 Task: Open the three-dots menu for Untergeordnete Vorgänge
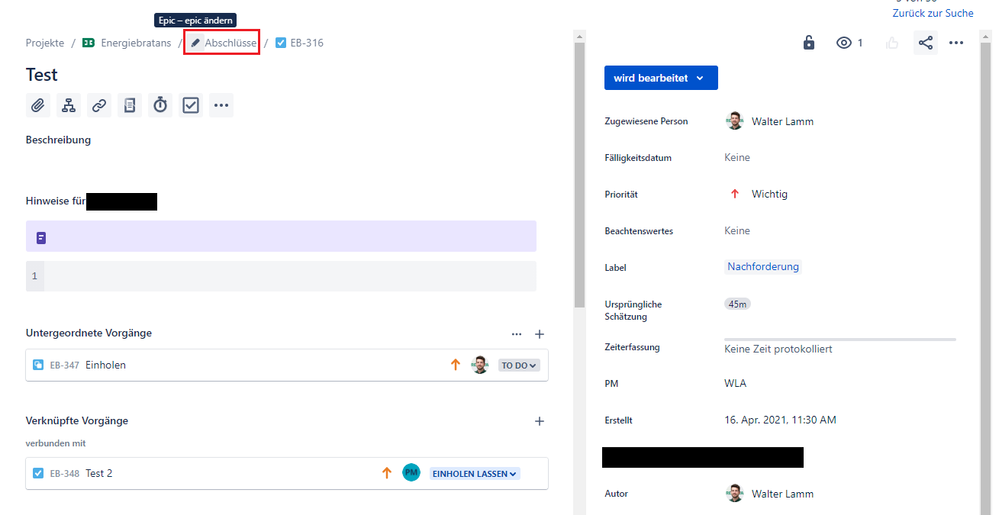point(517,334)
